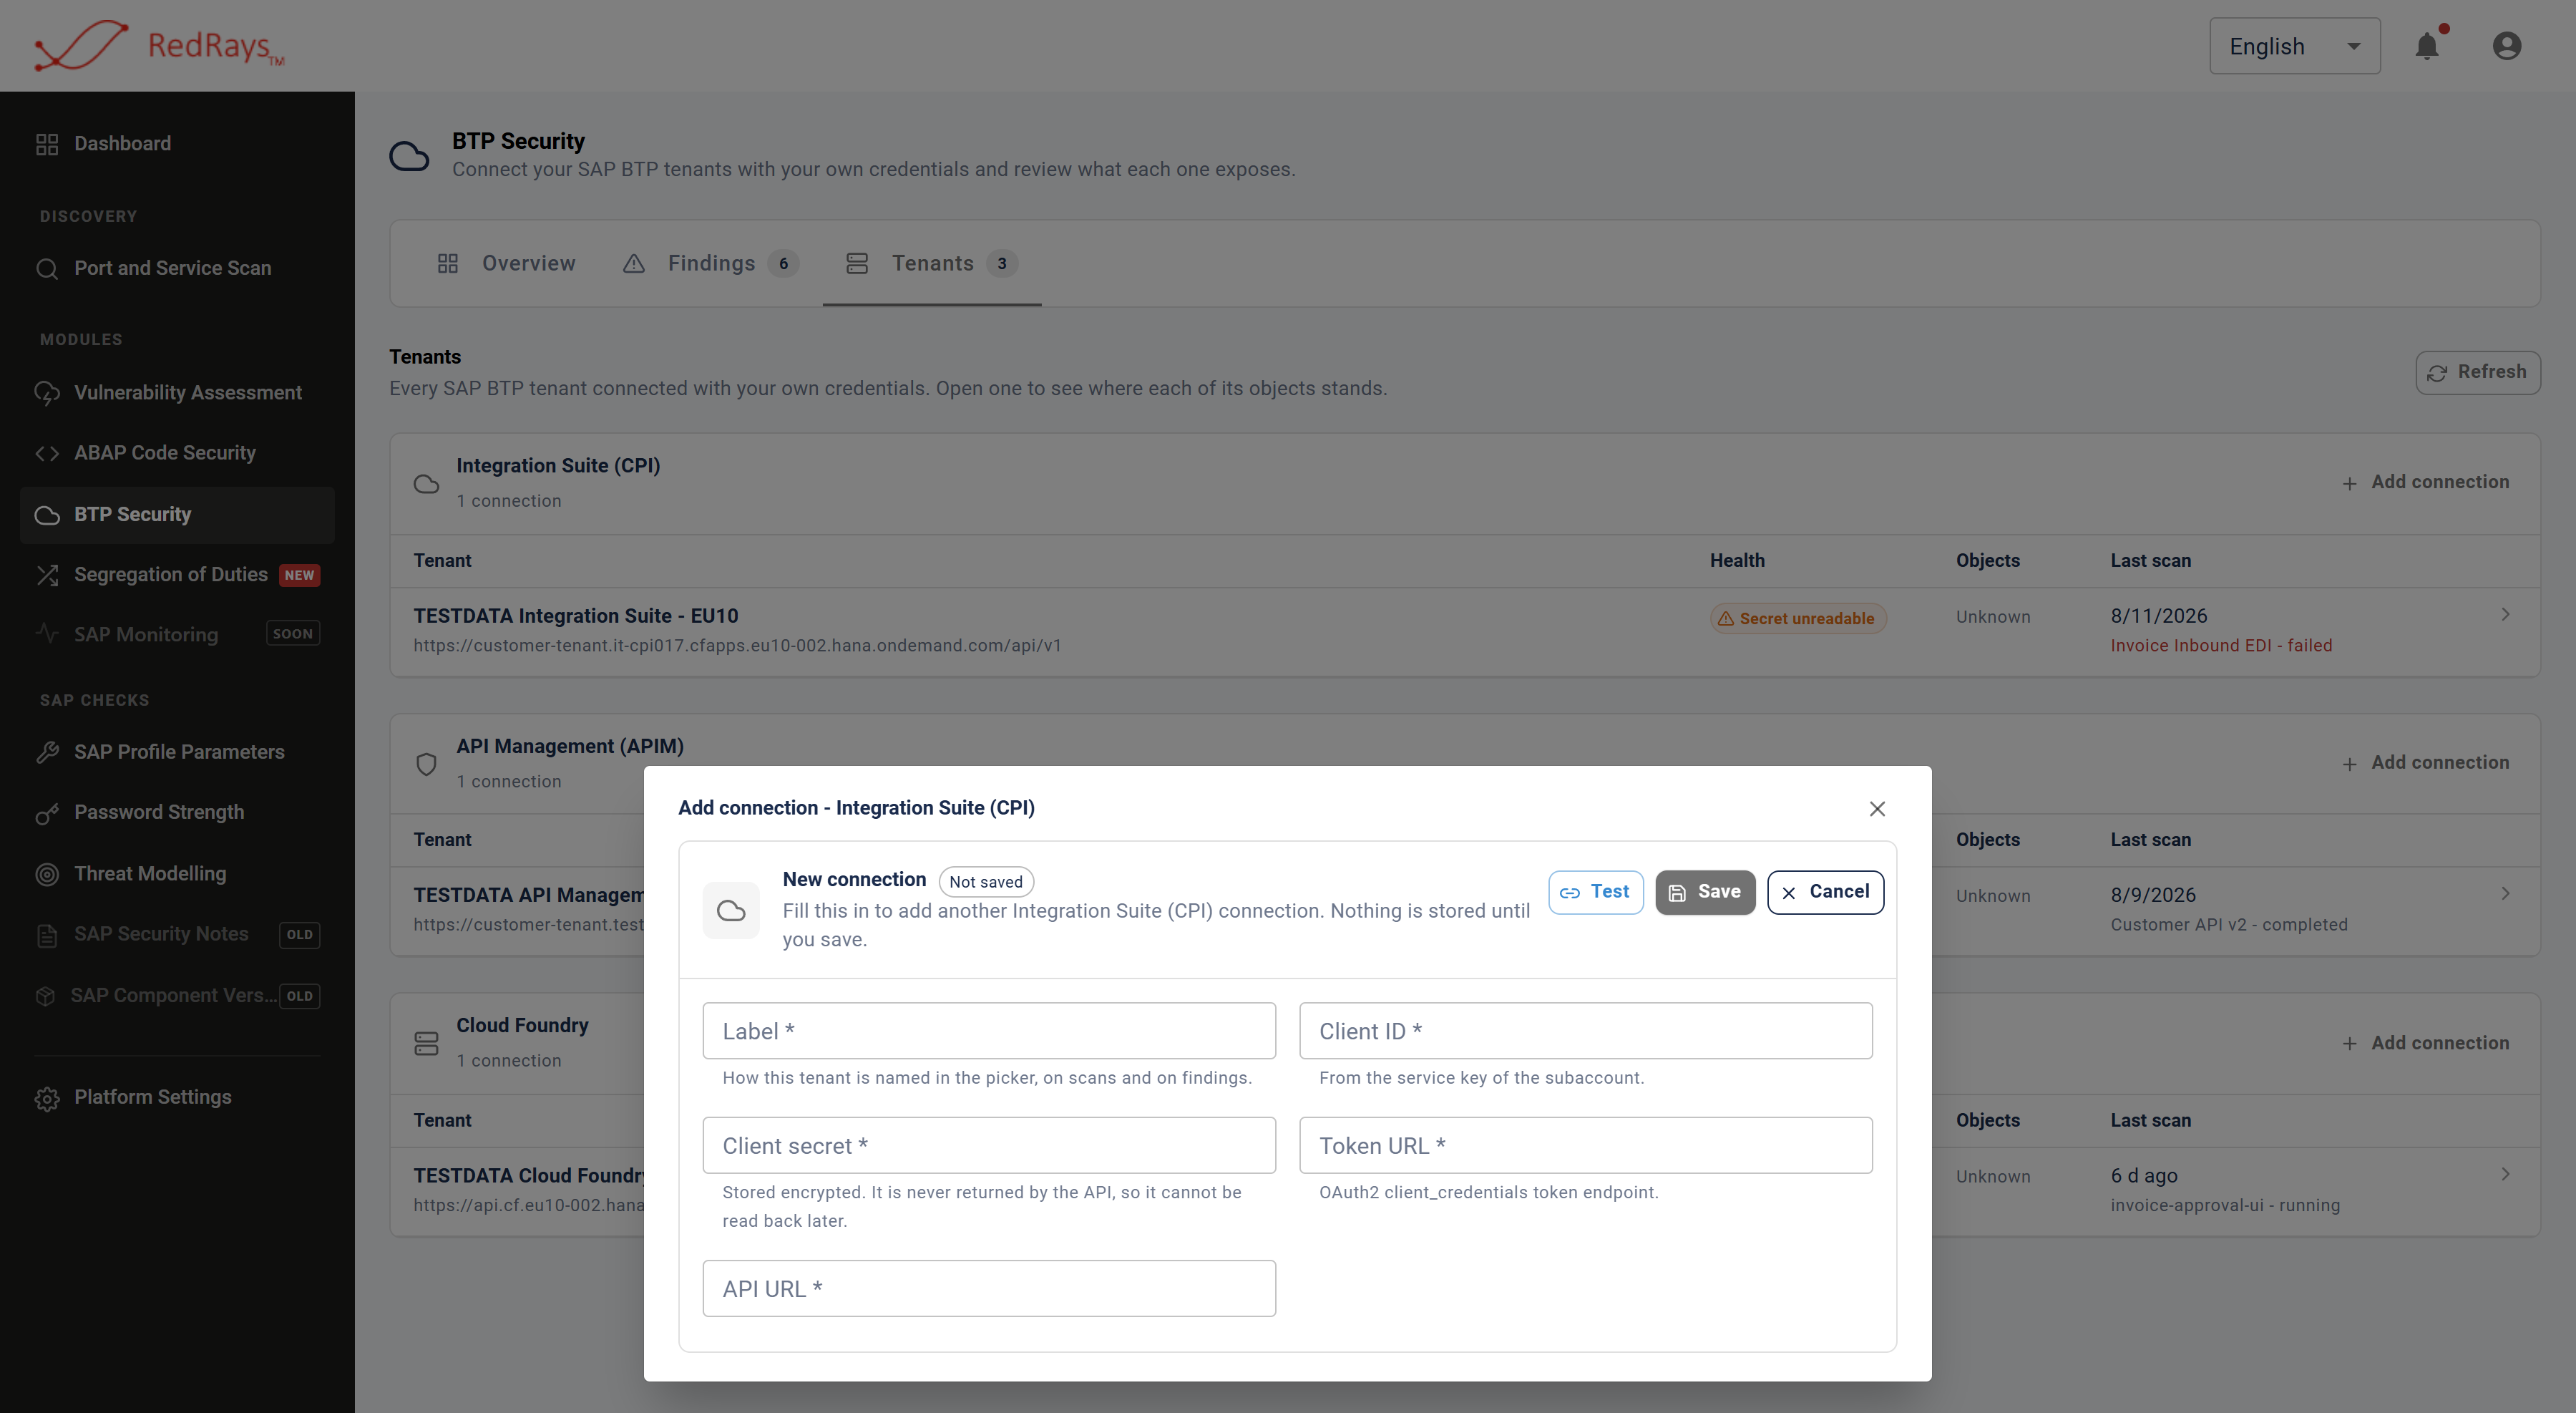2576x1413 pixels.
Task: Open ABAP Code Security module
Action: pos(177,453)
